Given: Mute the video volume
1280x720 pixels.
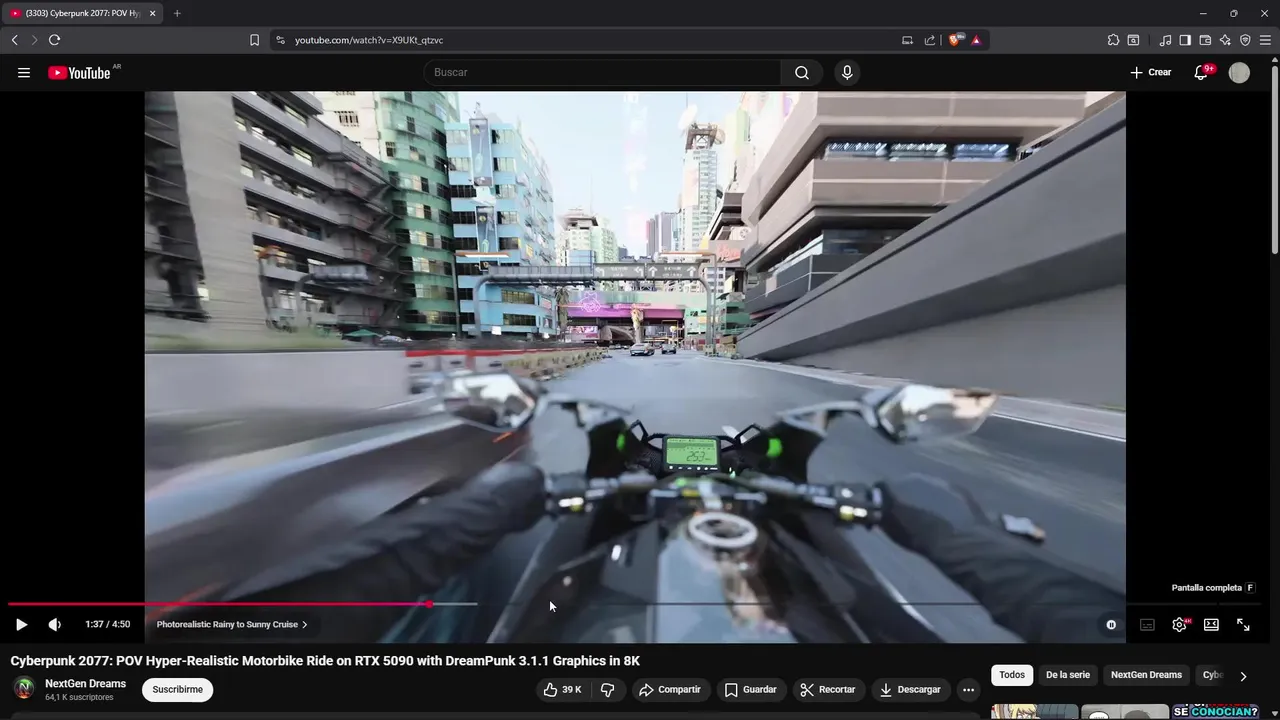Looking at the screenshot, I should [55, 624].
